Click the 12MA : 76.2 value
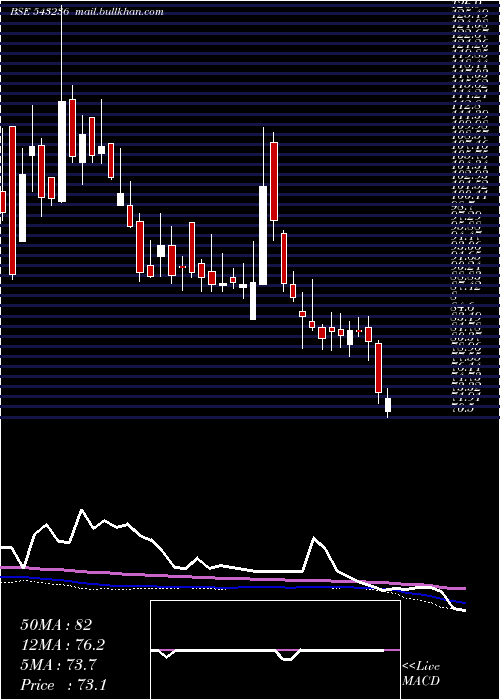 64,645
